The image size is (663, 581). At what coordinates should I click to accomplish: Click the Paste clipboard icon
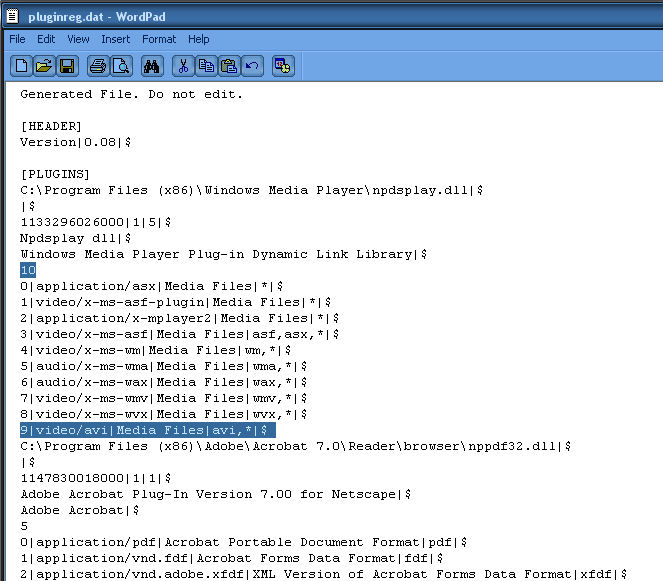click(x=229, y=66)
